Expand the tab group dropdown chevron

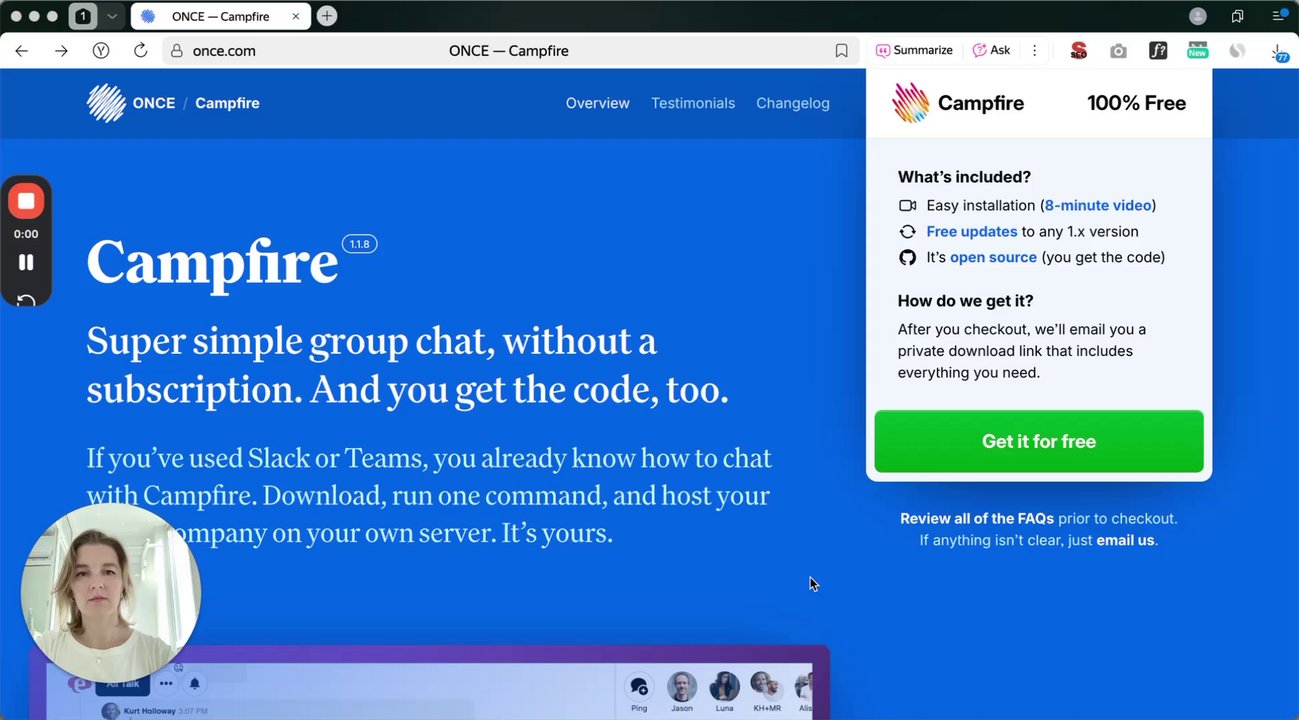pyautogui.click(x=111, y=16)
